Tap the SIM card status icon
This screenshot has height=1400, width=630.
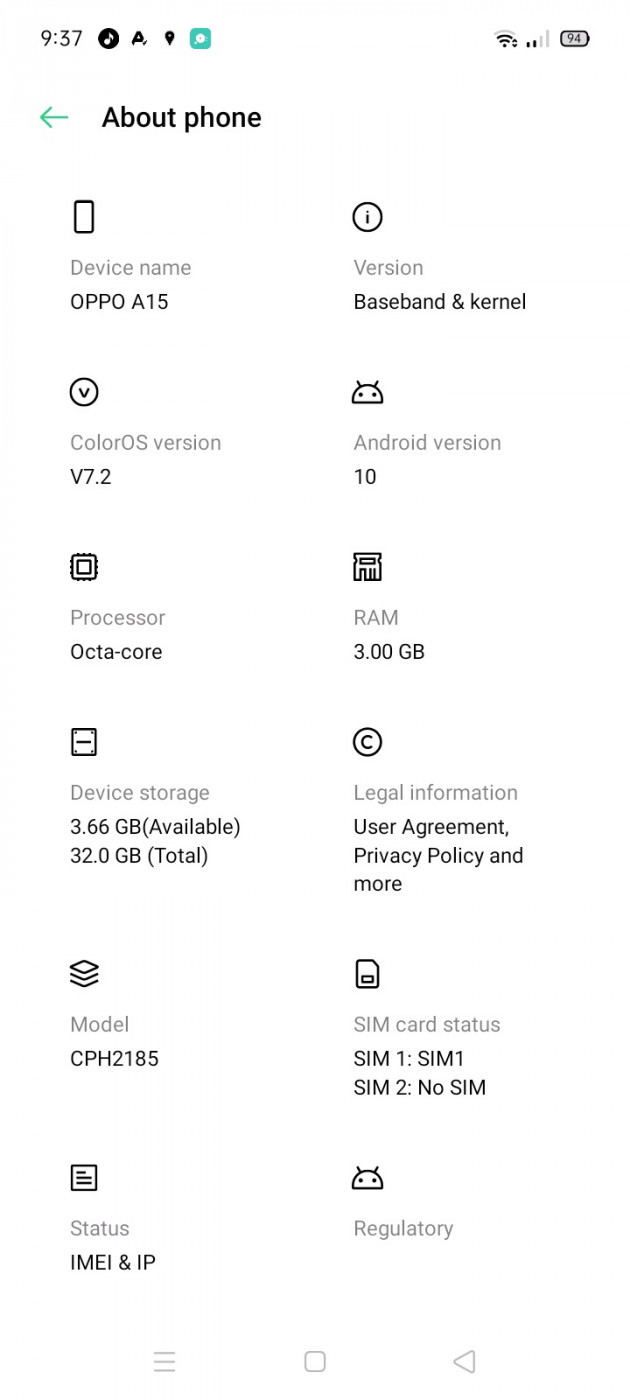coord(367,973)
